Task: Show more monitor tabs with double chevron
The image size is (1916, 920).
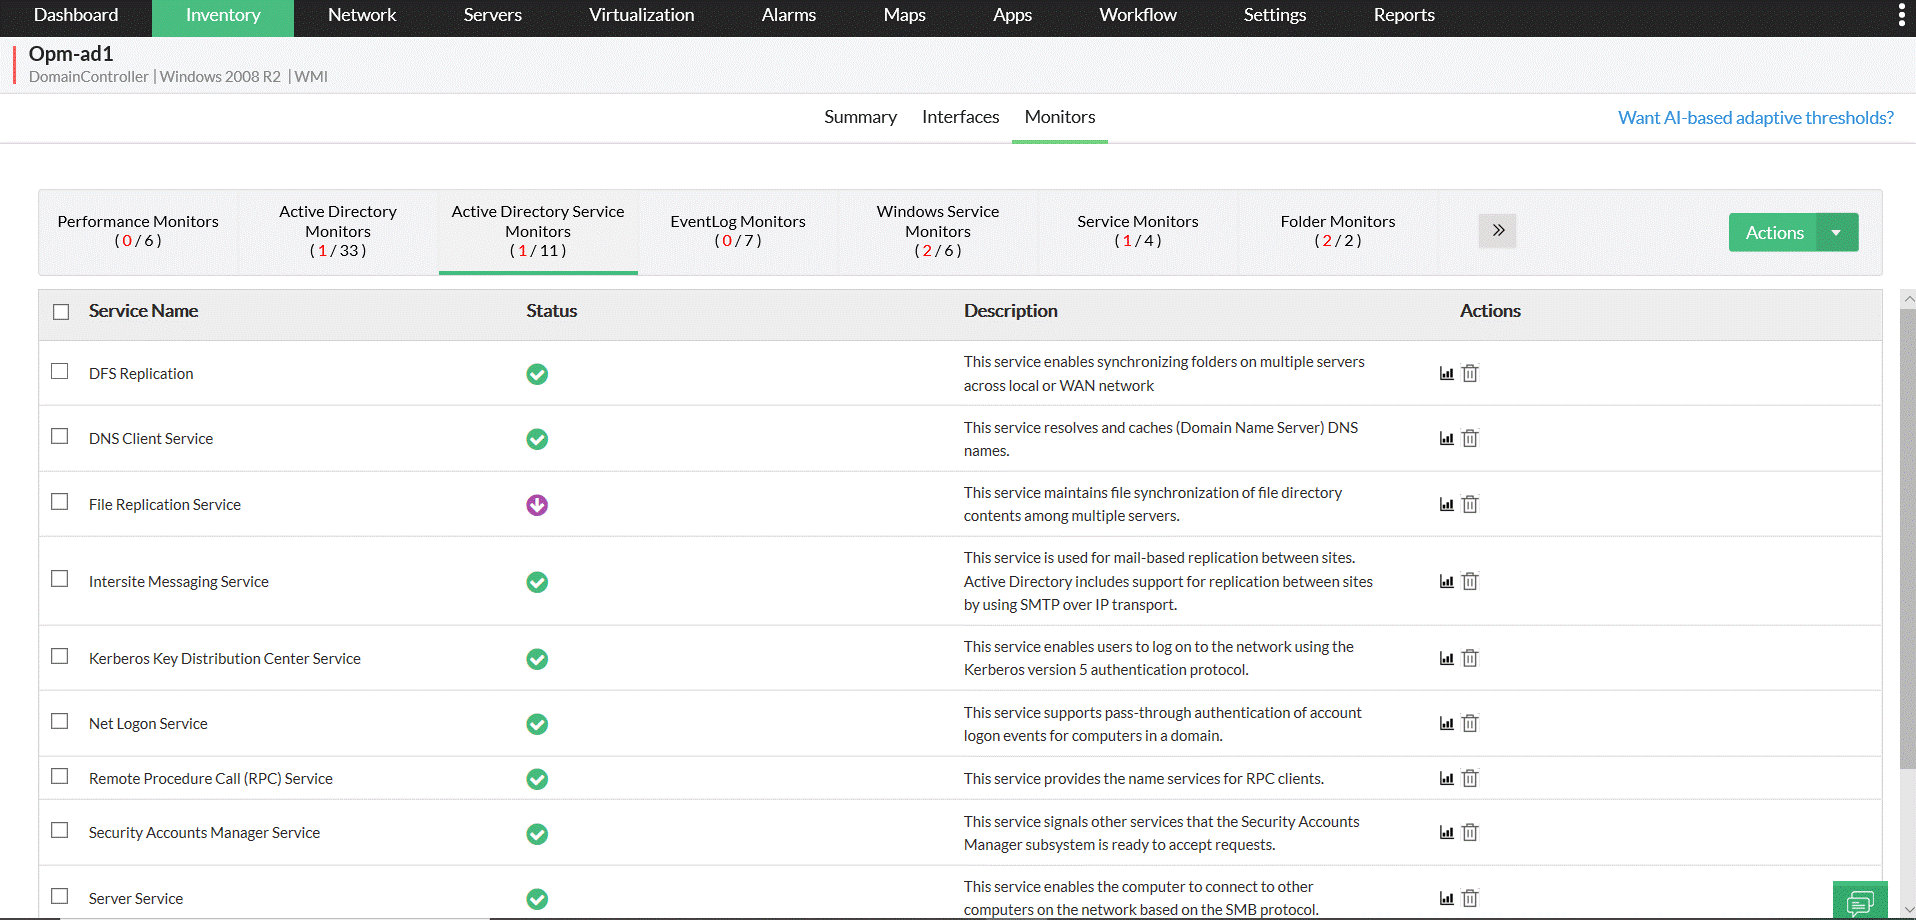Action: point(1497,231)
